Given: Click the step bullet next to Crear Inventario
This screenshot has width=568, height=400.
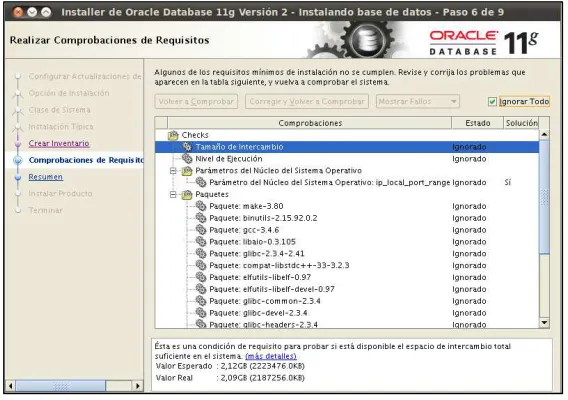Looking at the screenshot, I should [x=18, y=143].
